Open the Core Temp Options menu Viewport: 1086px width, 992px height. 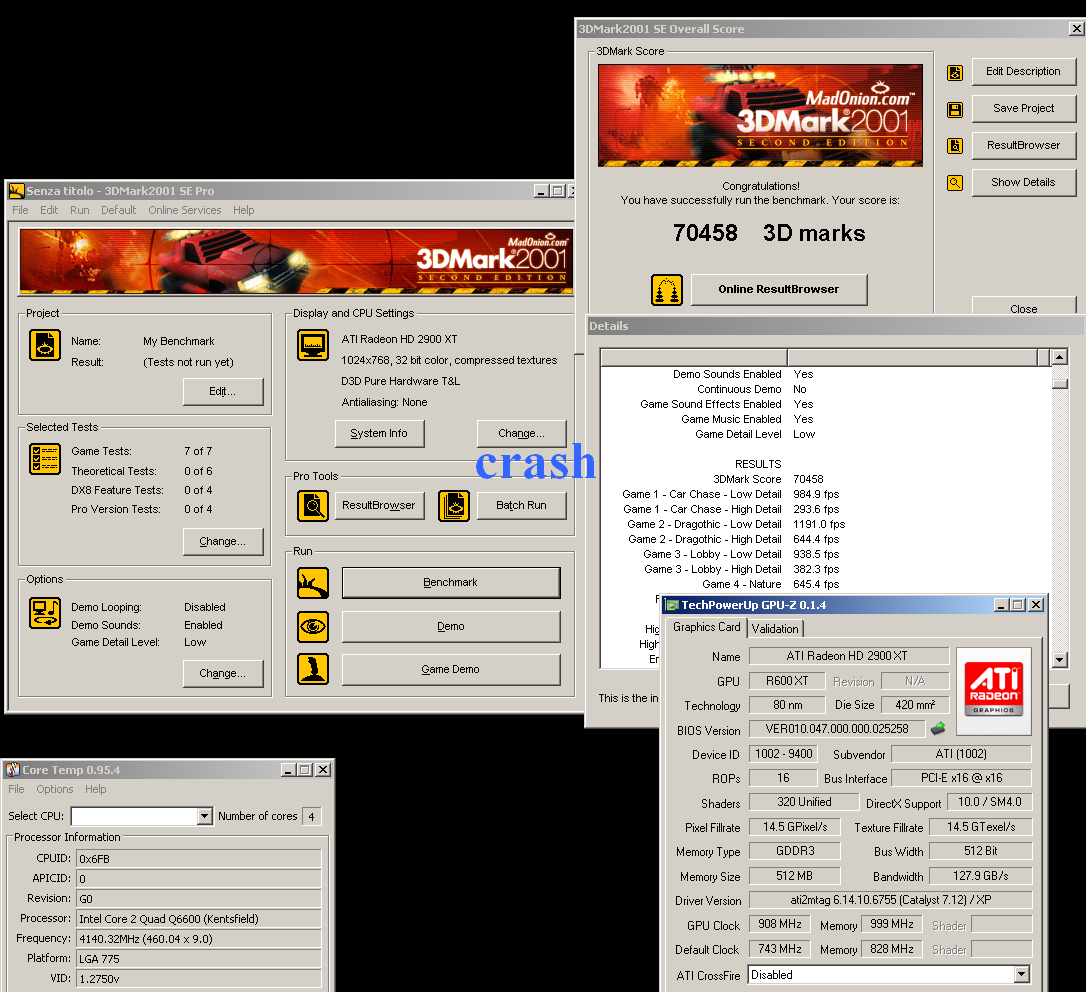(x=55, y=789)
